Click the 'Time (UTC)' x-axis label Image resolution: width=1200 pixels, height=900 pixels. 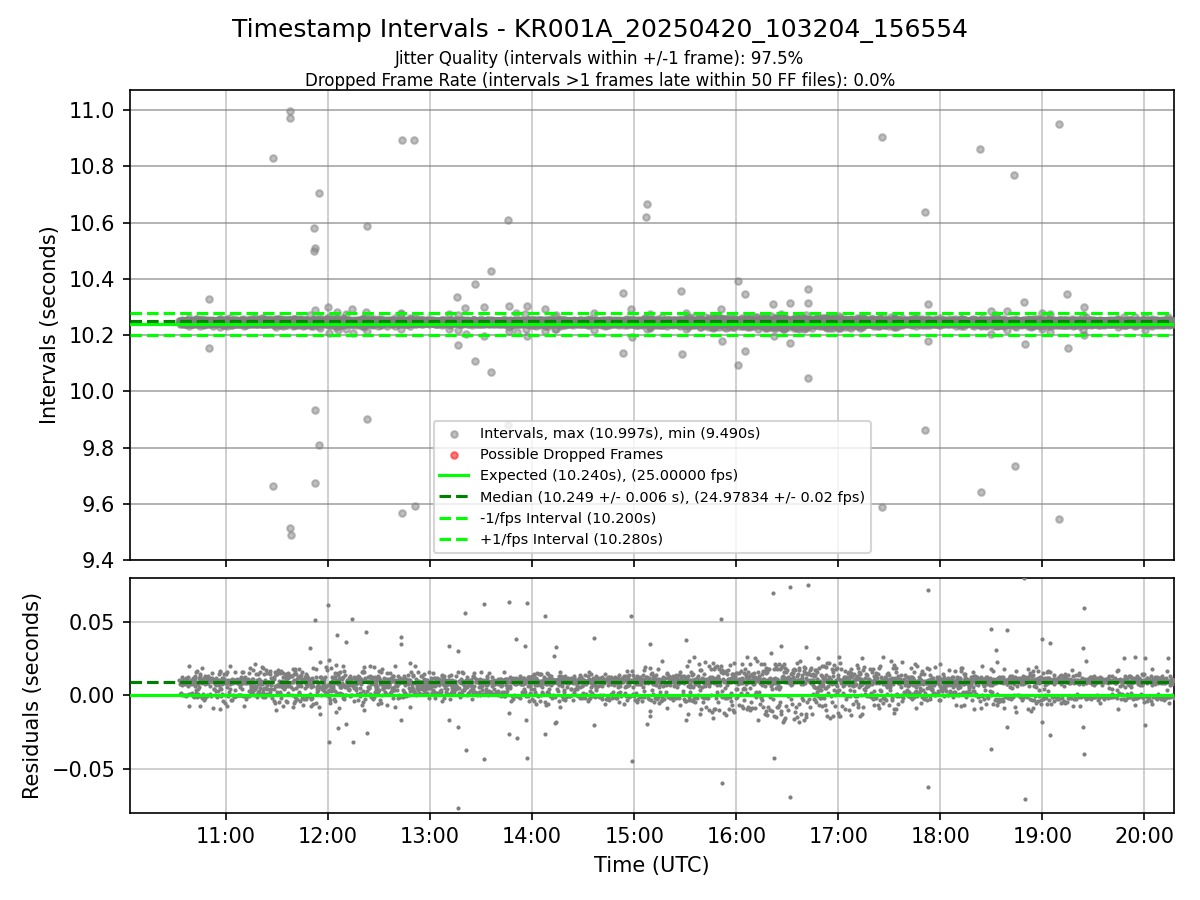point(651,865)
